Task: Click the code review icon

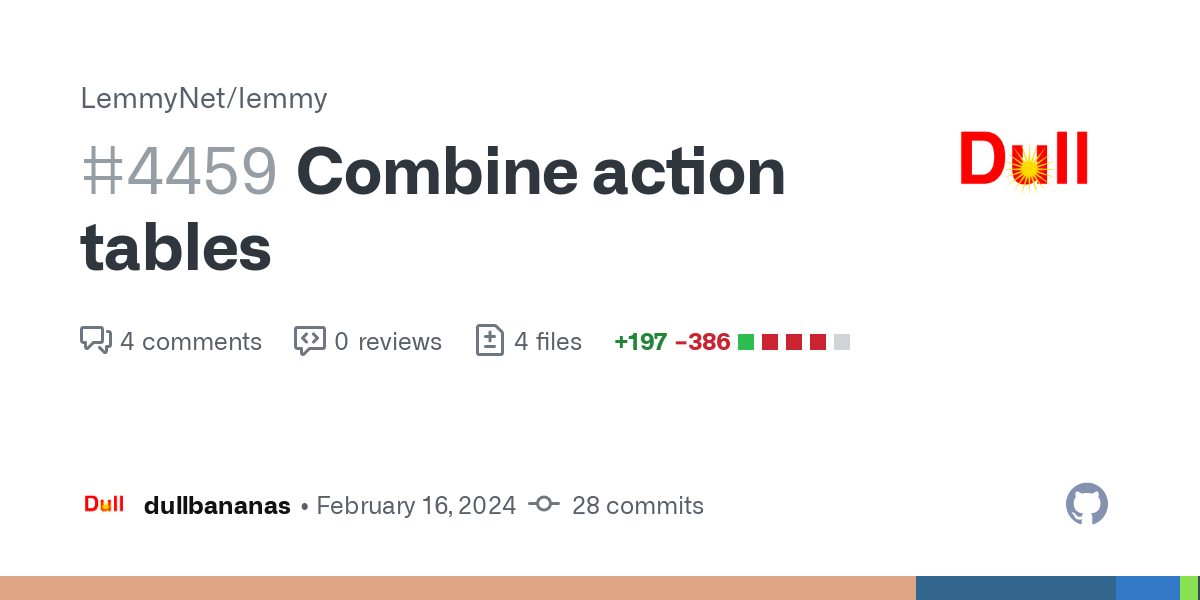Action: (310, 341)
